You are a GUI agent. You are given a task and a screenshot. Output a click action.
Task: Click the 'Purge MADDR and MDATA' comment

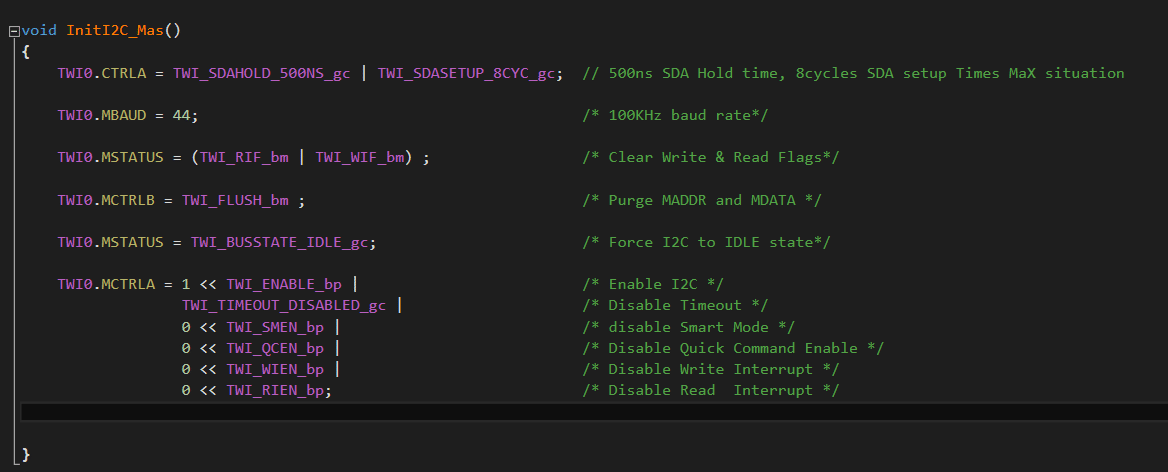click(x=702, y=200)
